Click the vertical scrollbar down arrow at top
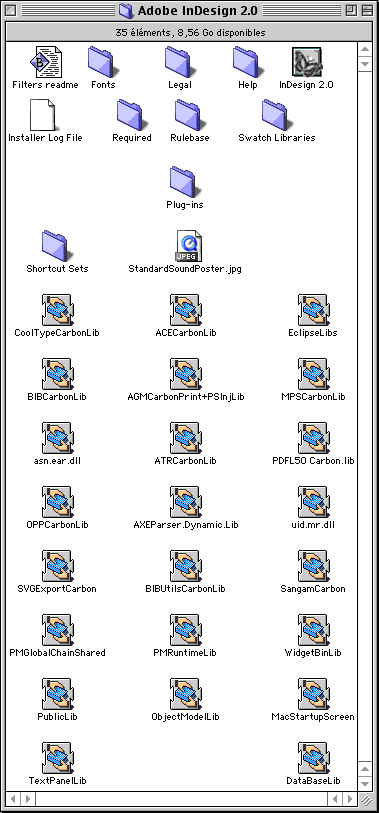This screenshot has height=813, width=379. (x=365, y=64)
